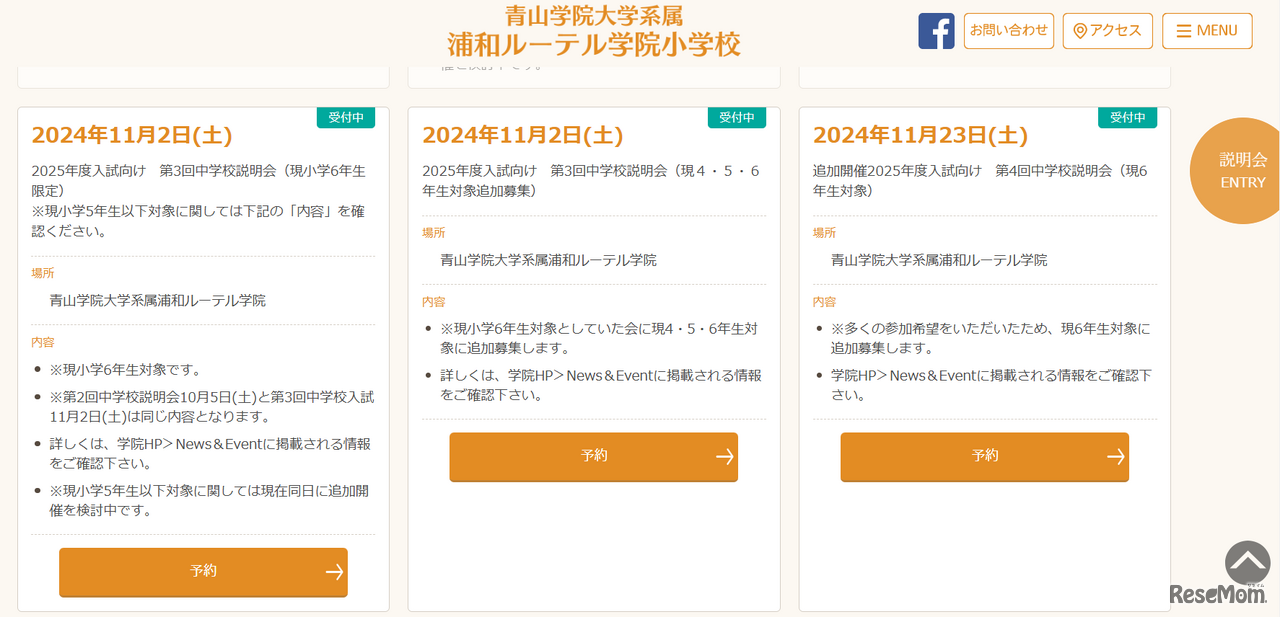This screenshot has height=617, width=1280.
Task: Click the 受付中 badge on the 4・5・6年生対象 card
Action: (737, 118)
